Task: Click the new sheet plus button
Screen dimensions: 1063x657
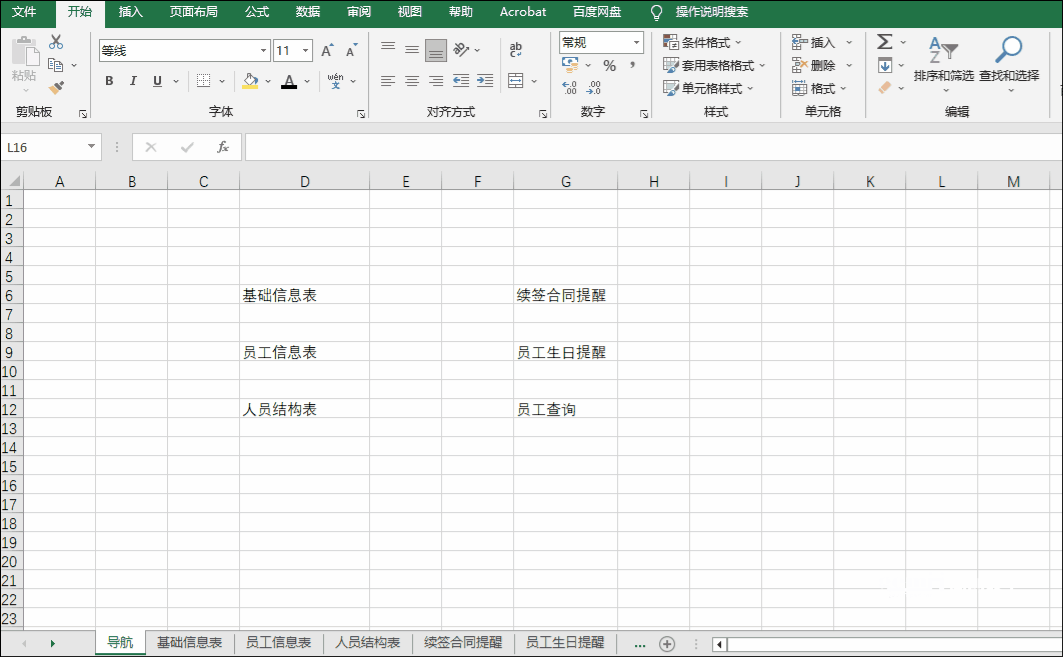Action: tap(667, 643)
